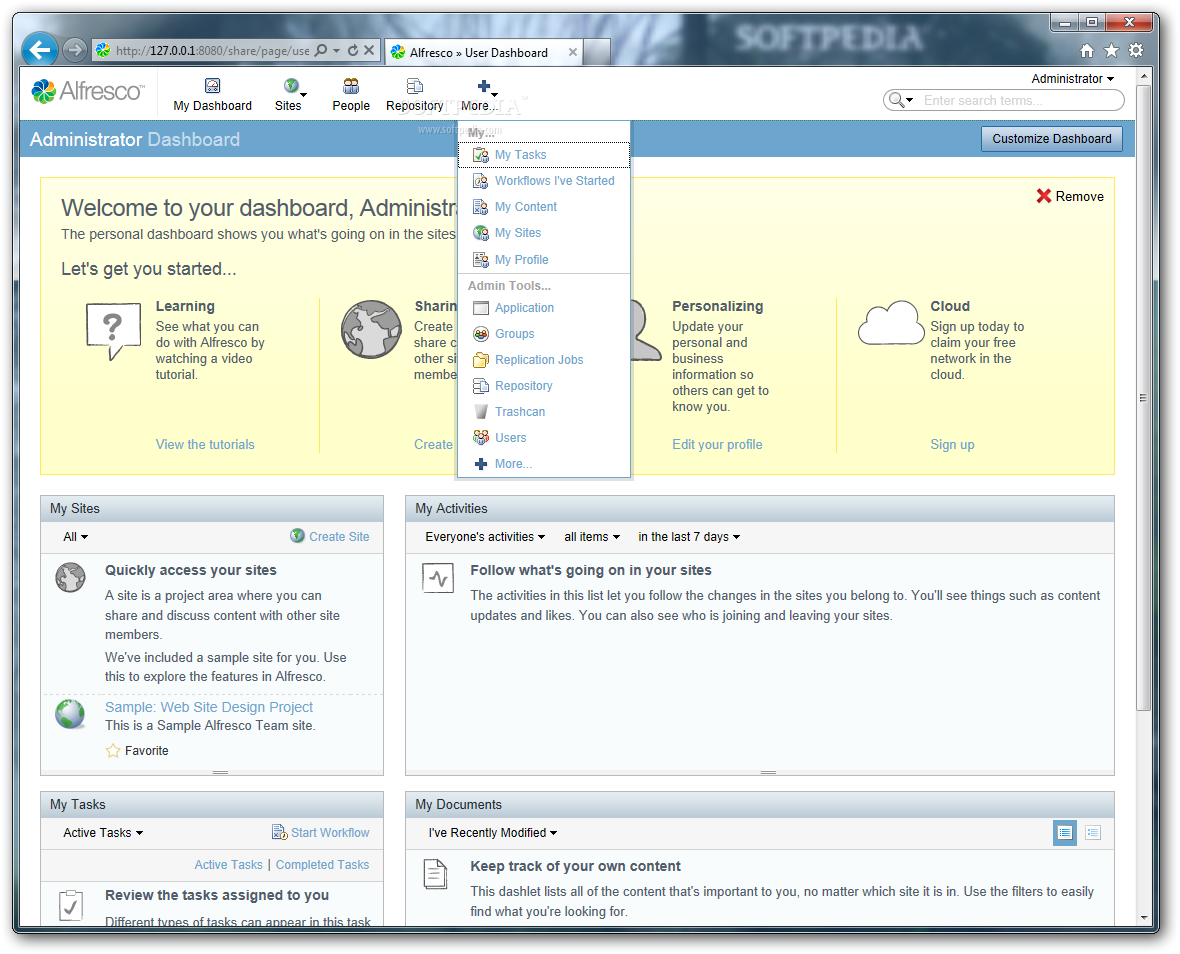Image resolution: width=1180 pixels, height=954 pixels.
Task: Refresh the page using address bar icon
Action: (352, 50)
